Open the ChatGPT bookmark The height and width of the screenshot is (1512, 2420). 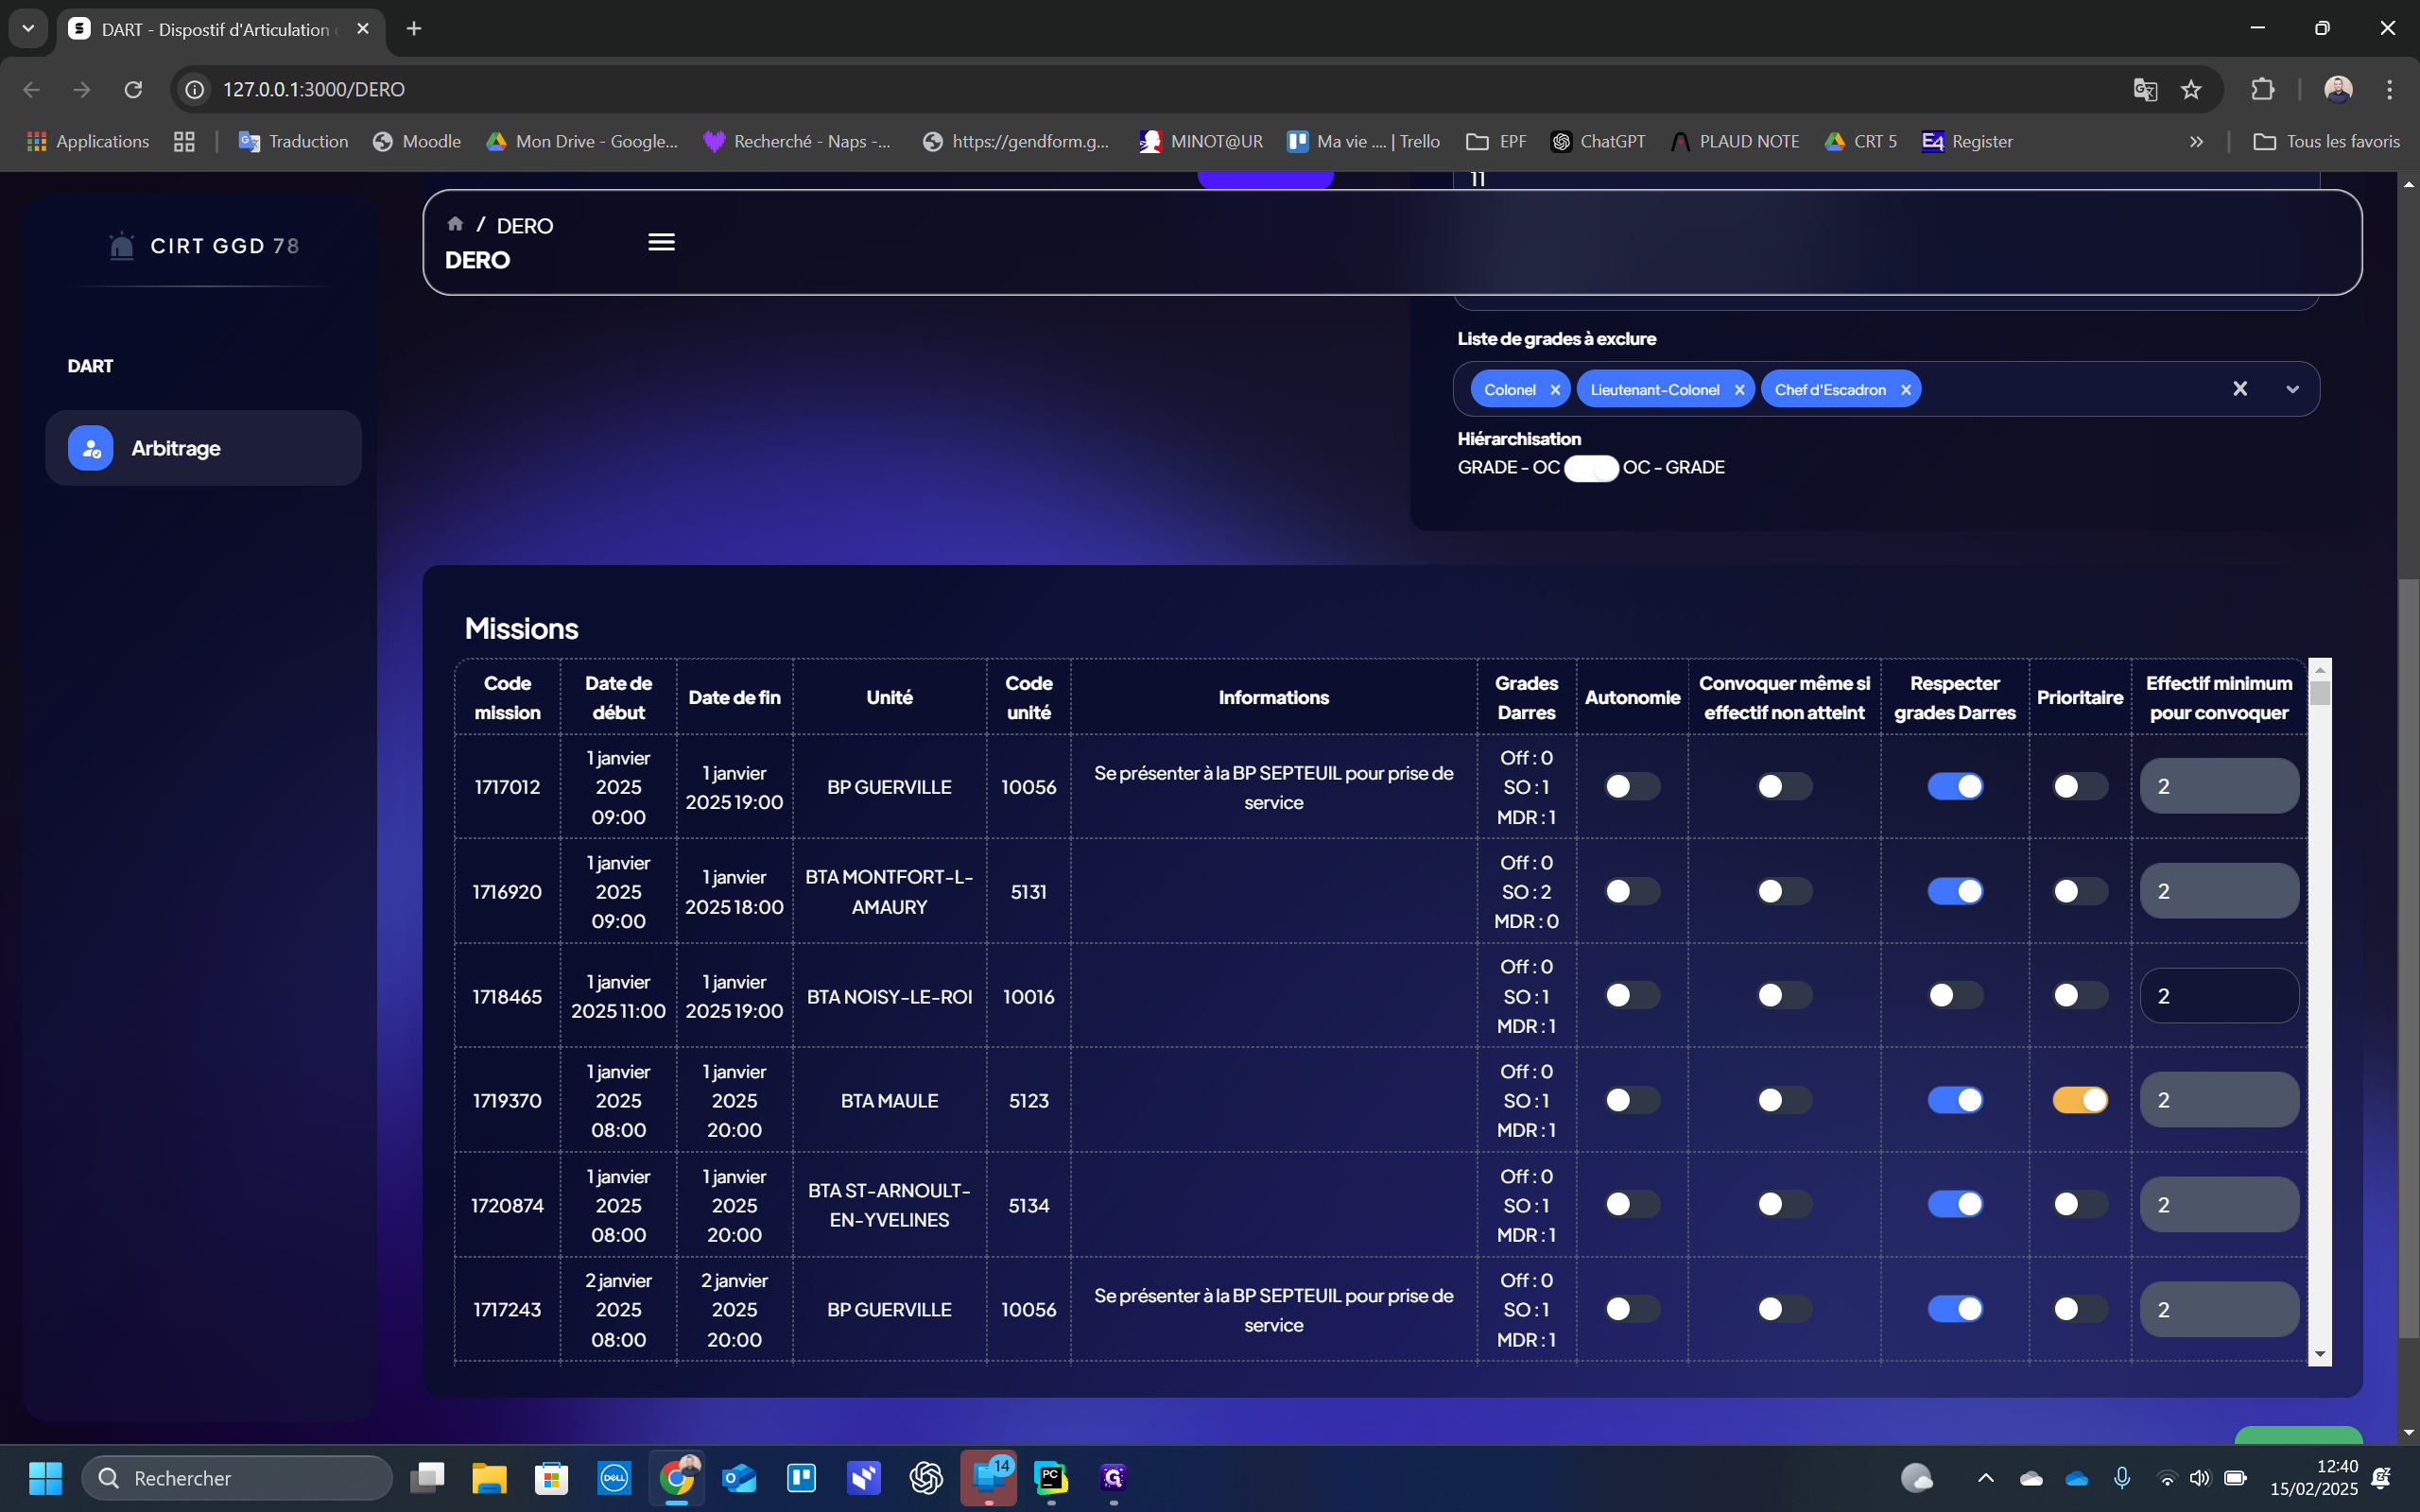tap(1597, 141)
